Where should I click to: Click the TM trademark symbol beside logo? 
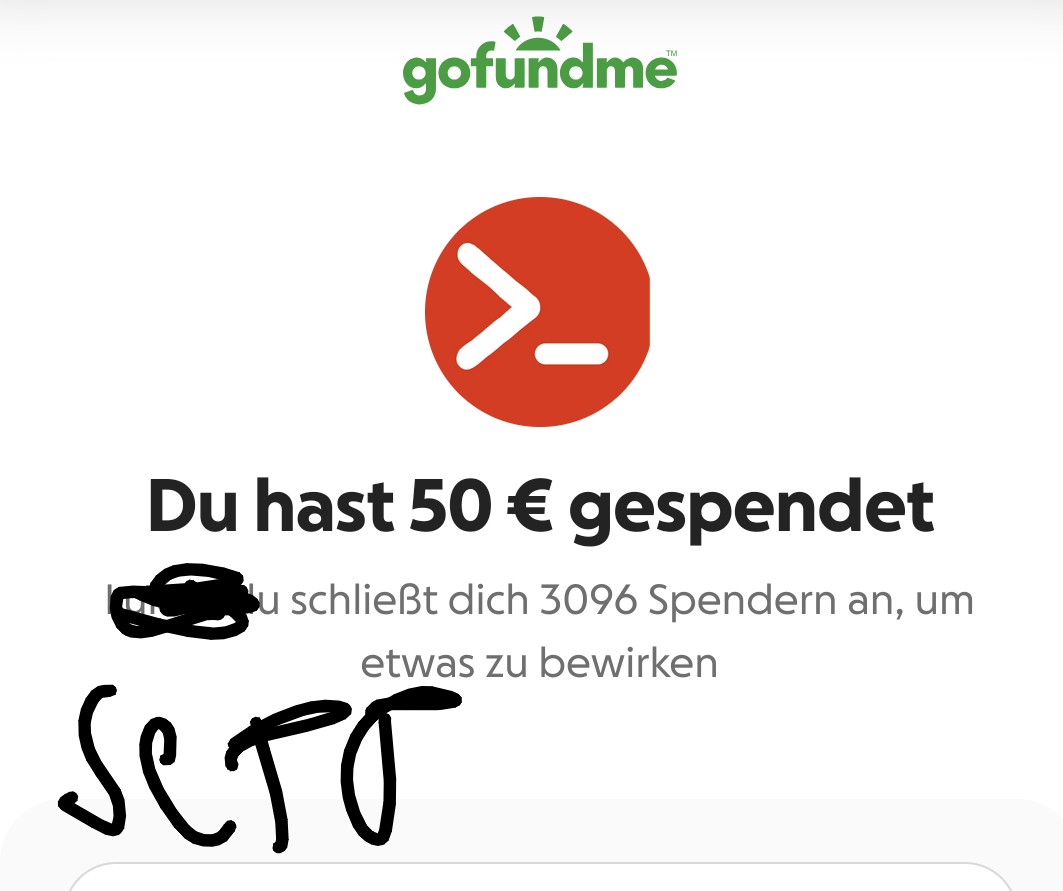point(672,52)
